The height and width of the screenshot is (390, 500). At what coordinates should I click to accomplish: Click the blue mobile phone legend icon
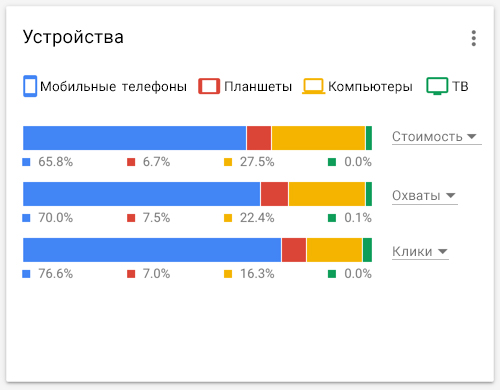pos(30,86)
